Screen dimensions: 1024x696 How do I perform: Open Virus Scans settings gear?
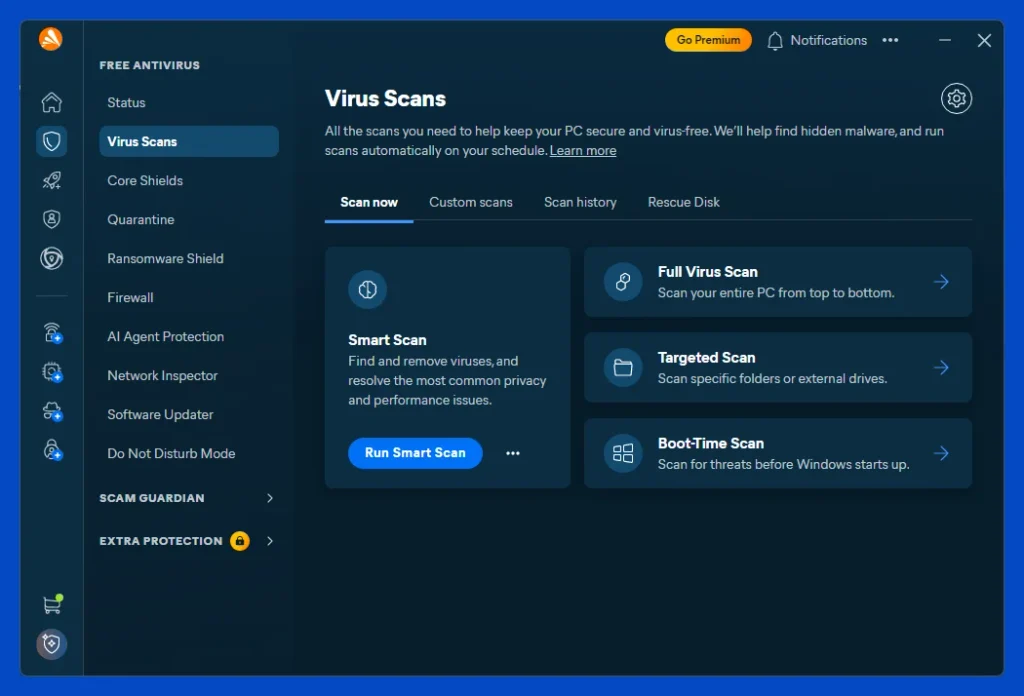tap(956, 99)
